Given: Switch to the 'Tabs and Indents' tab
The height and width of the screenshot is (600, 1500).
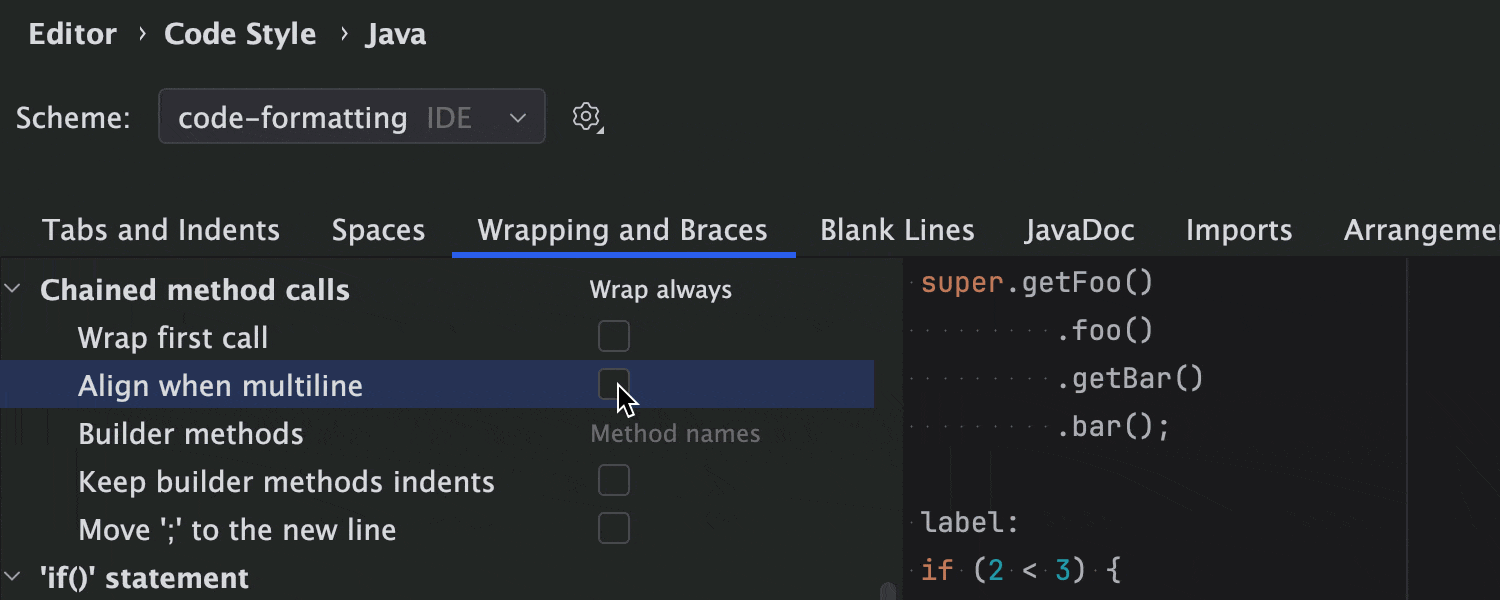Looking at the screenshot, I should click(160, 230).
